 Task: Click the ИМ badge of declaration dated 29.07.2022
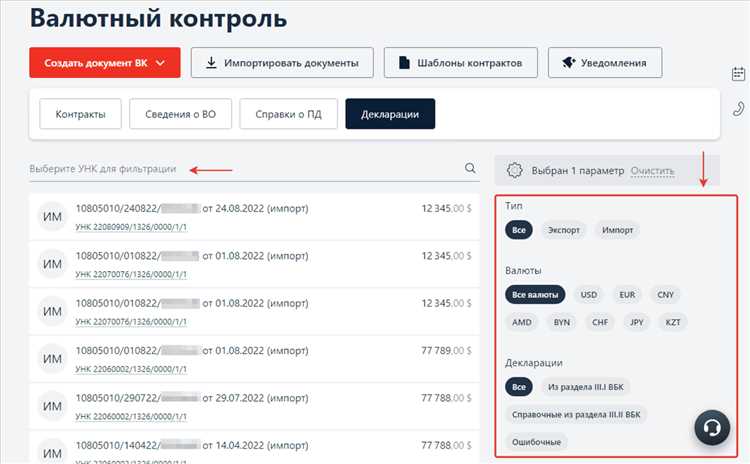tap(52, 406)
